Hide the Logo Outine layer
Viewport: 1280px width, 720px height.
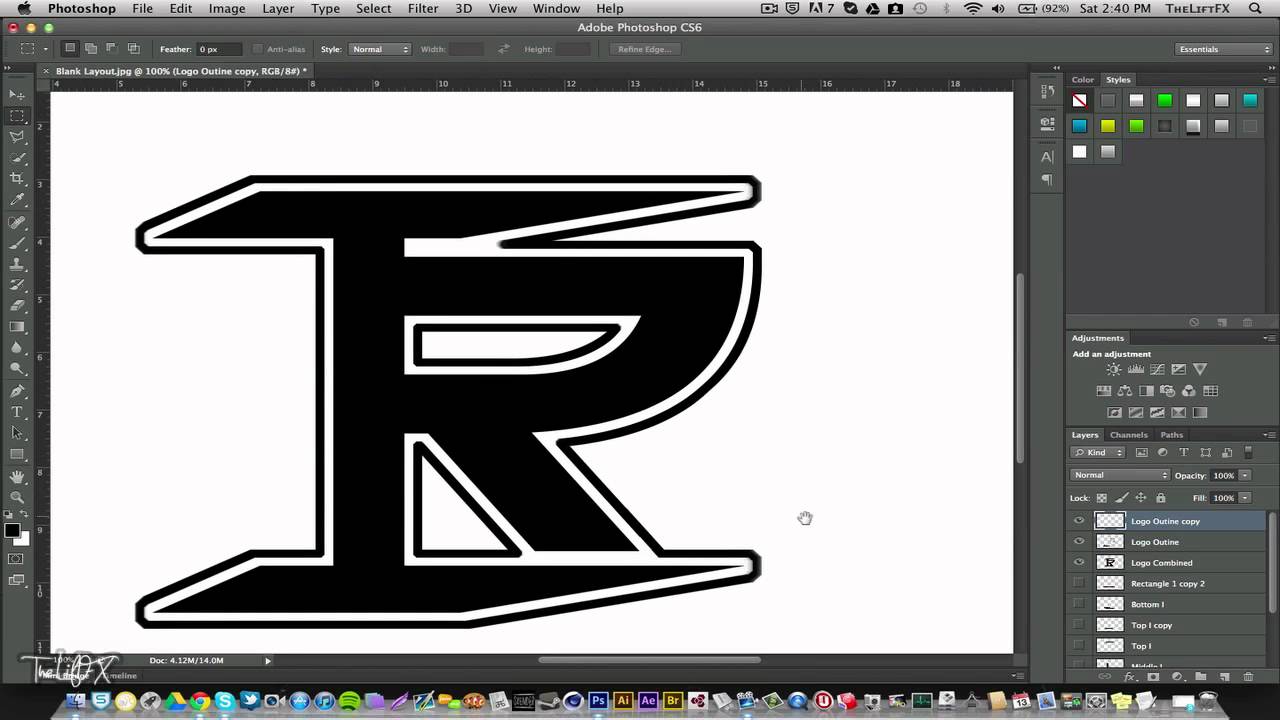pos(1078,542)
